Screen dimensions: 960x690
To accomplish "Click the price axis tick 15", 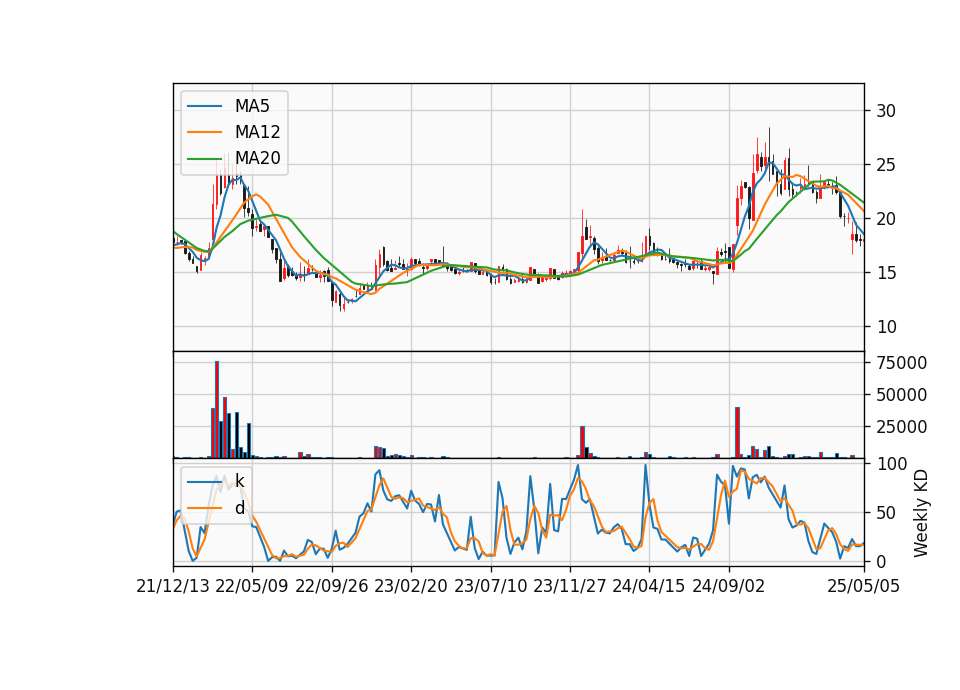I will (x=886, y=272).
